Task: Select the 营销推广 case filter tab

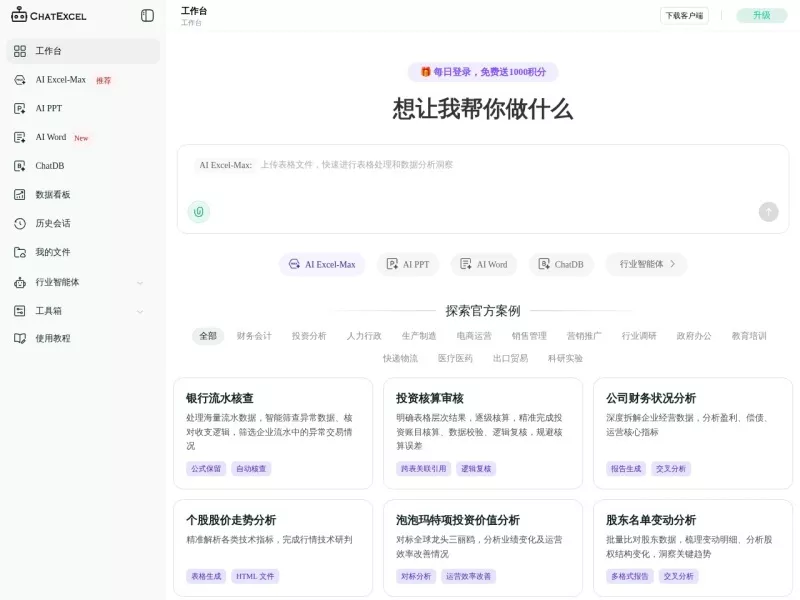Action: [584, 336]
